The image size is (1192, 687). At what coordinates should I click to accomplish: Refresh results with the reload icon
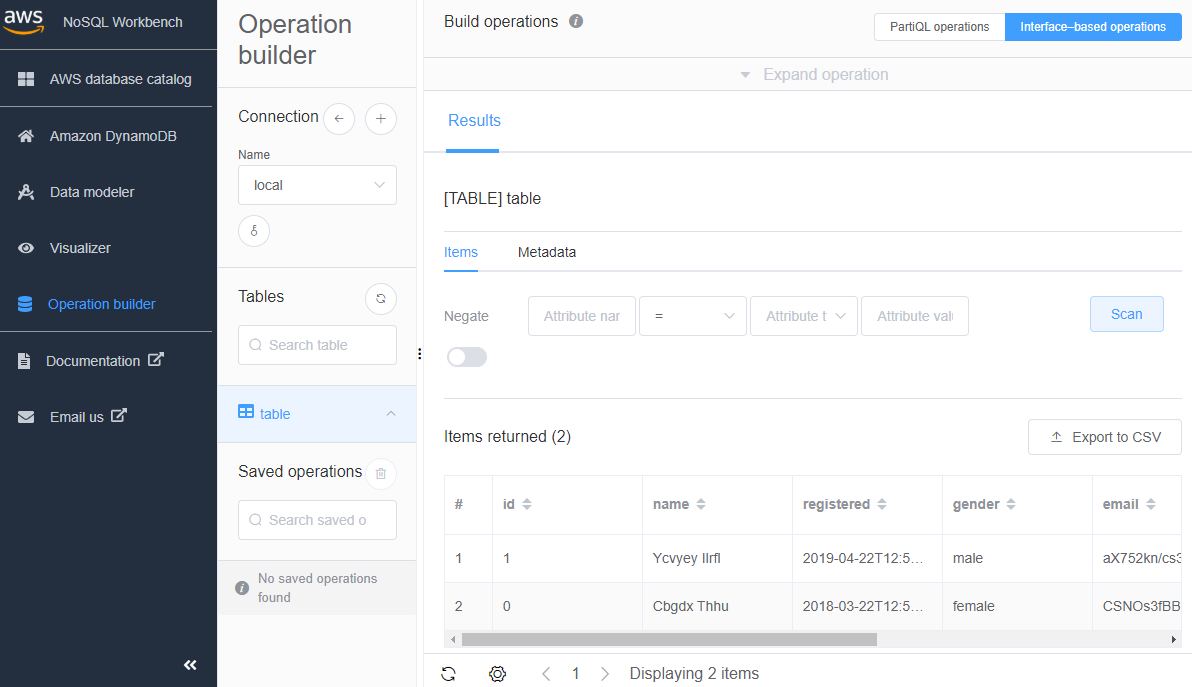[x=449, y=673]
